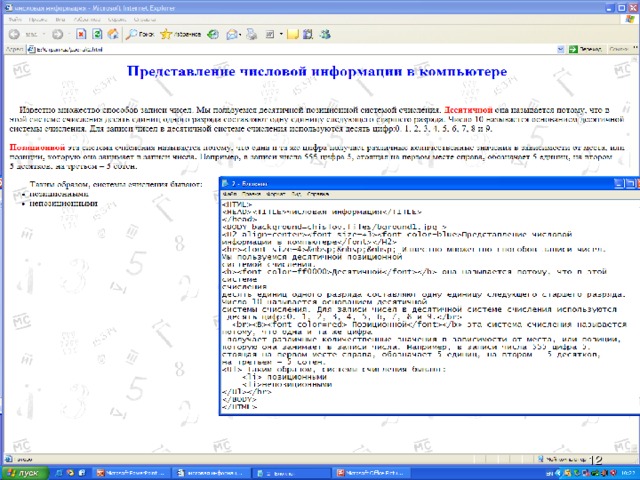Click inside the browser address bar field
This screenshot has width=640, height=480.
[x=300, y=47]
